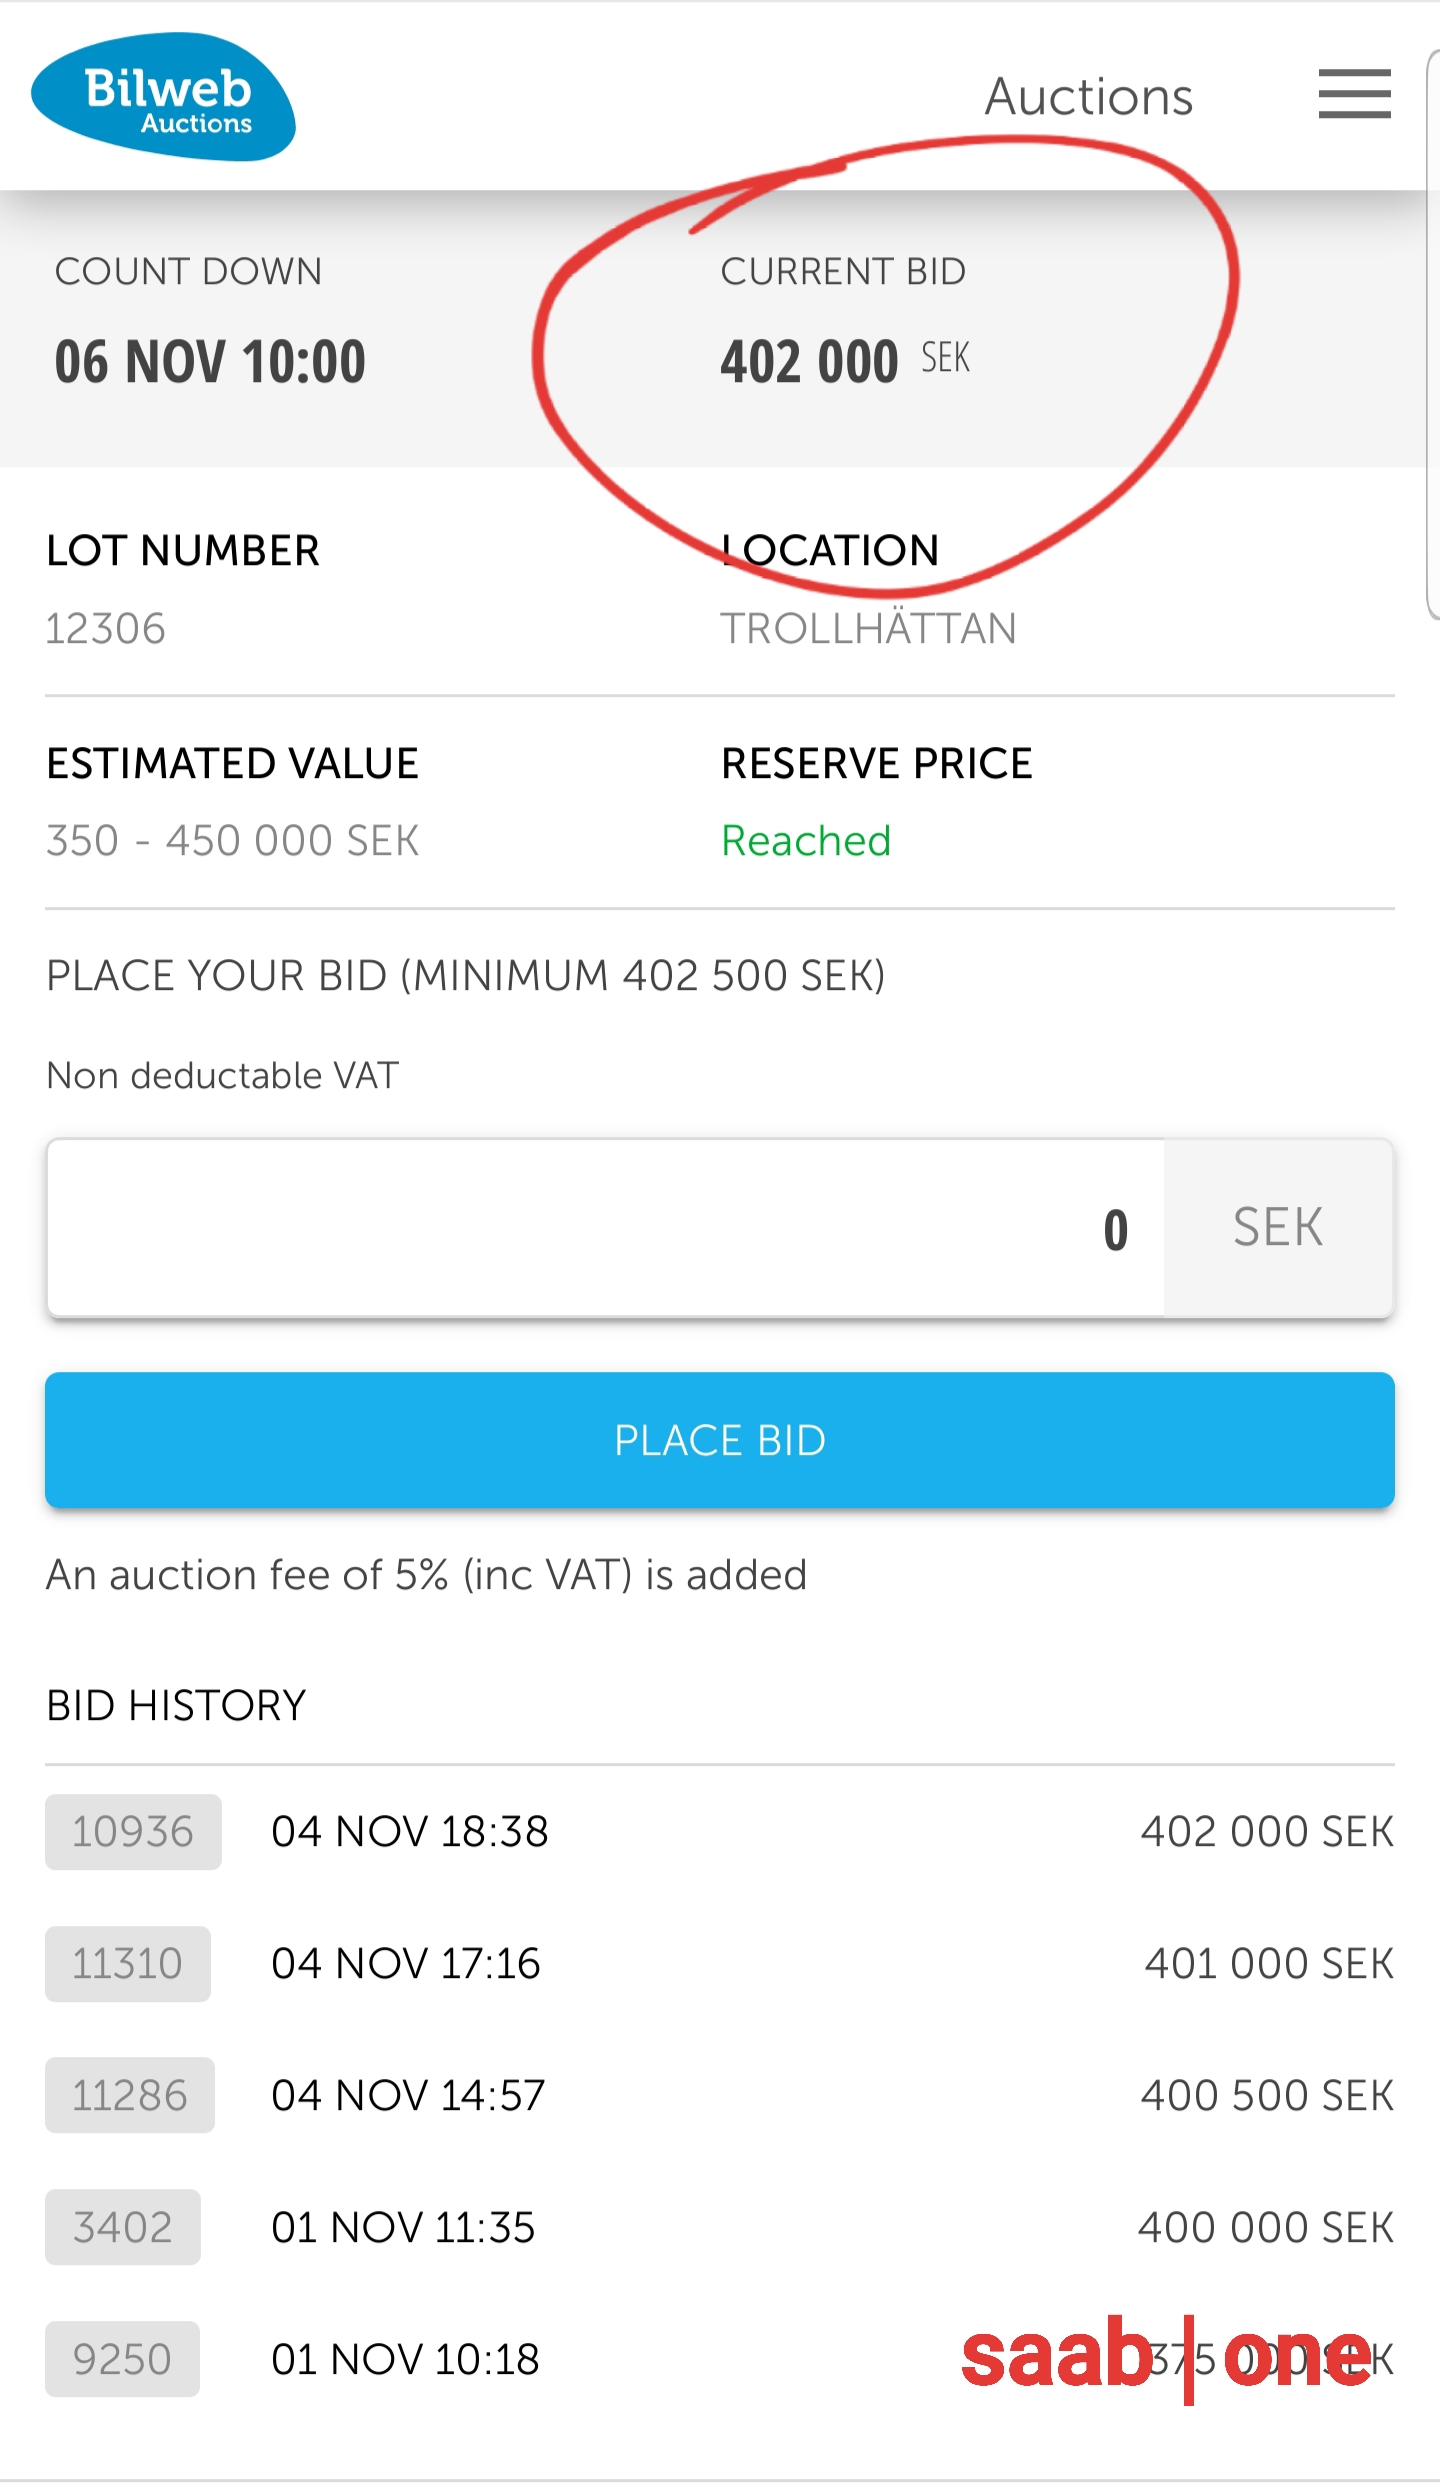
Task: Click the Trollhättan location text
Action: pos(868,629)
